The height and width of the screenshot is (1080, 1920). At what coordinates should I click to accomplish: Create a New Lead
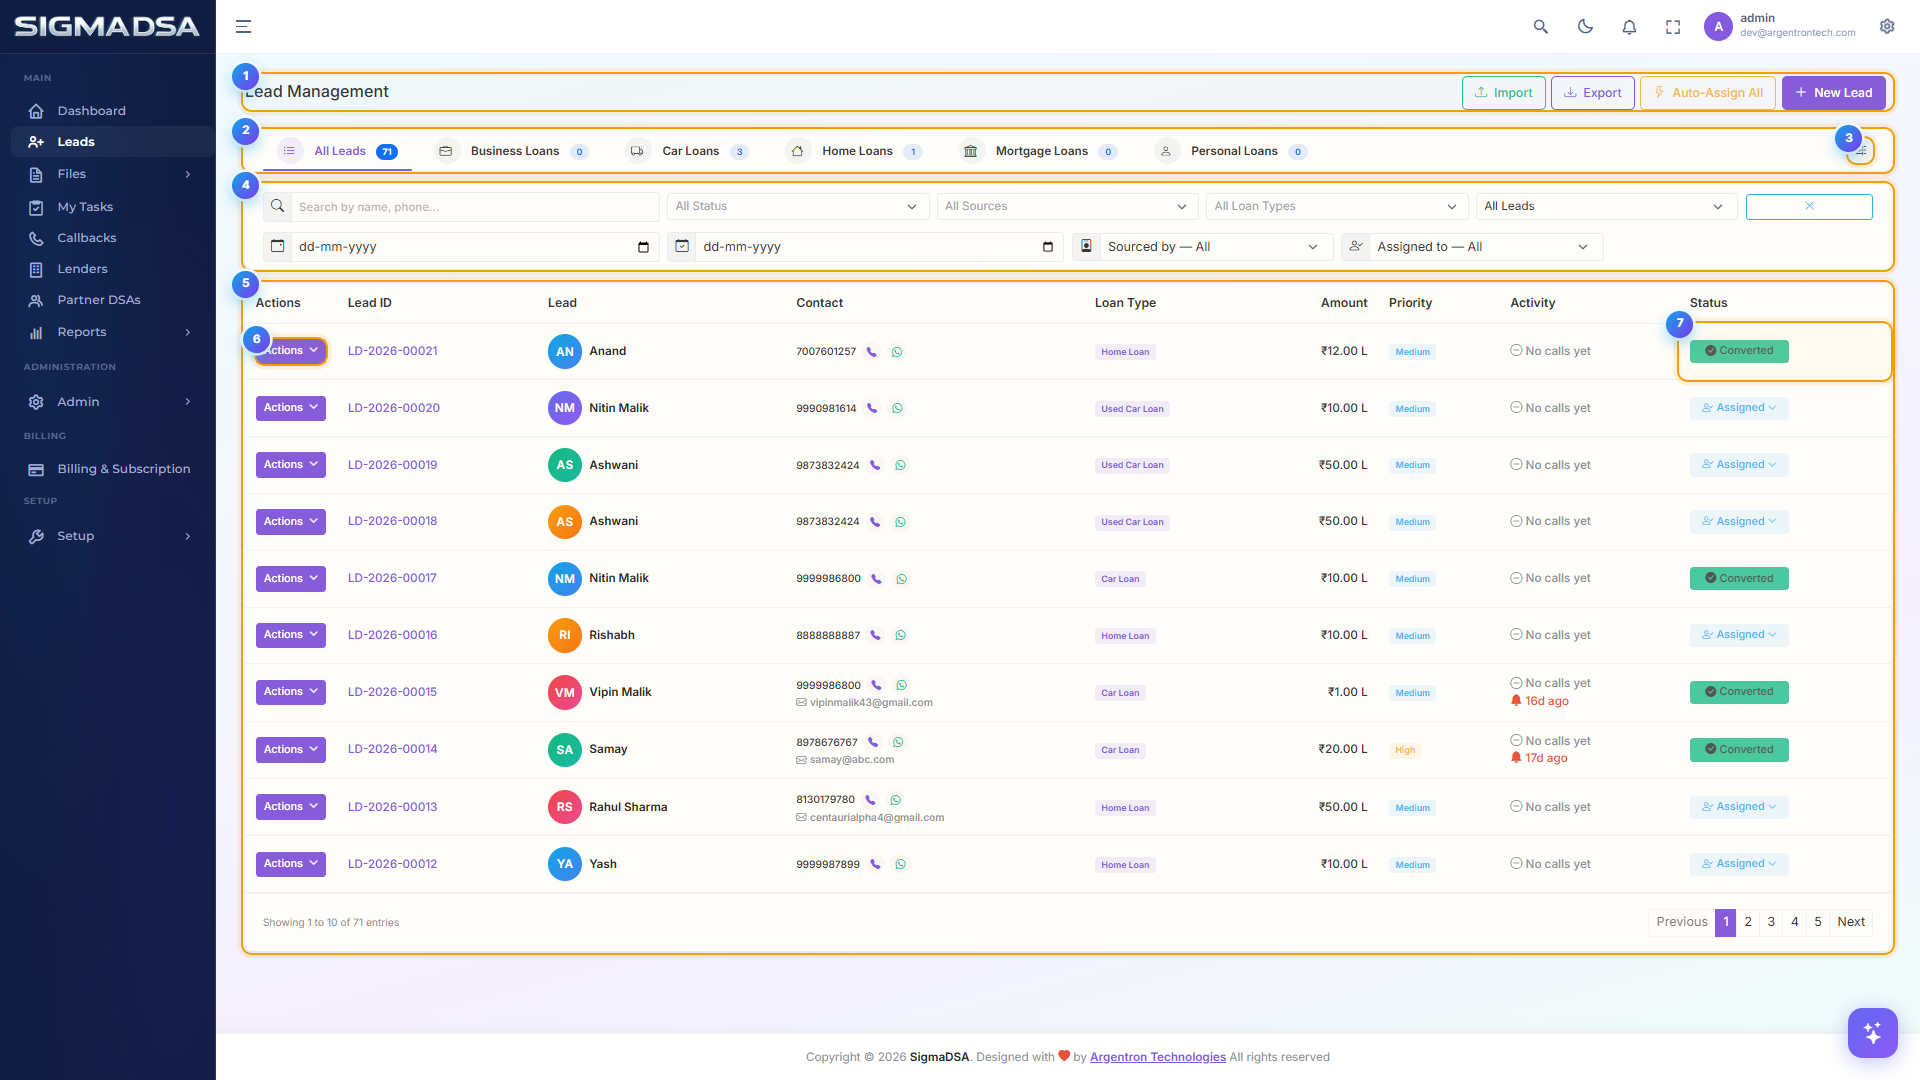[x=1833, y=93]
